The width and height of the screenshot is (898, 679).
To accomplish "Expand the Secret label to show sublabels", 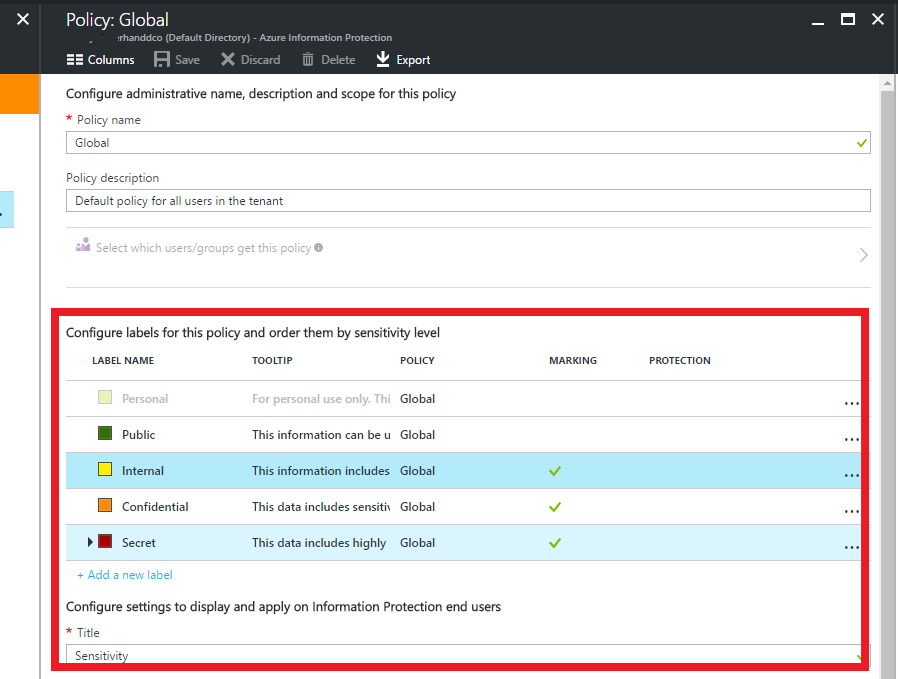I will point(90,542).
